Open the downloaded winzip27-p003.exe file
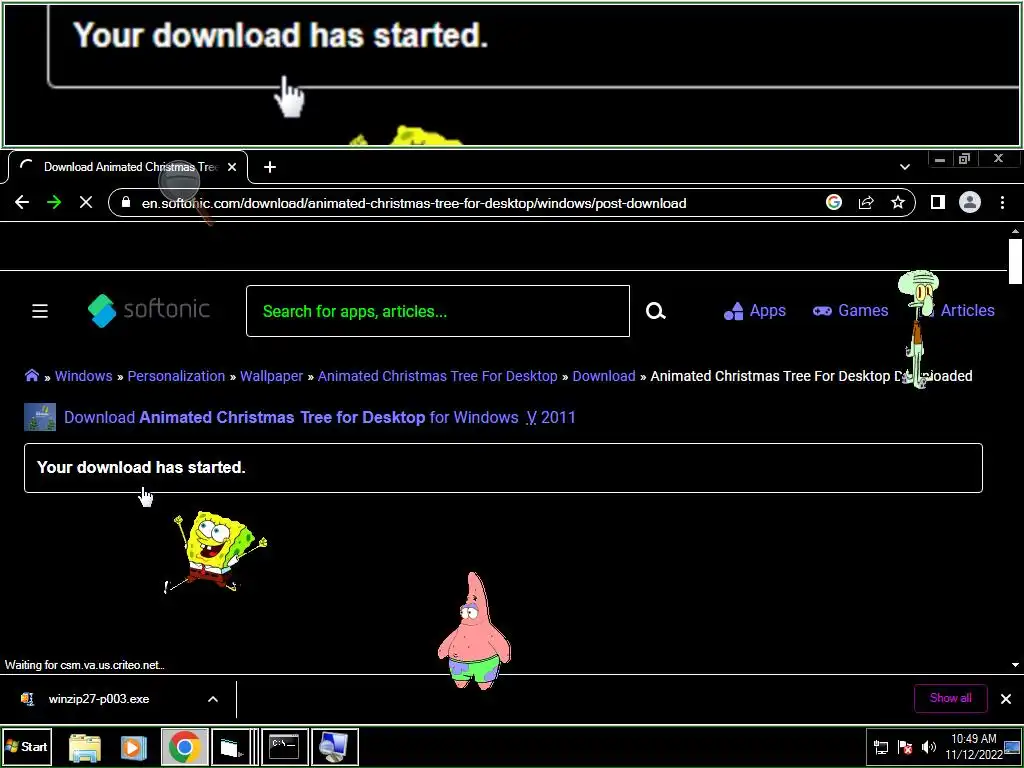 click(x=98, y=699)
